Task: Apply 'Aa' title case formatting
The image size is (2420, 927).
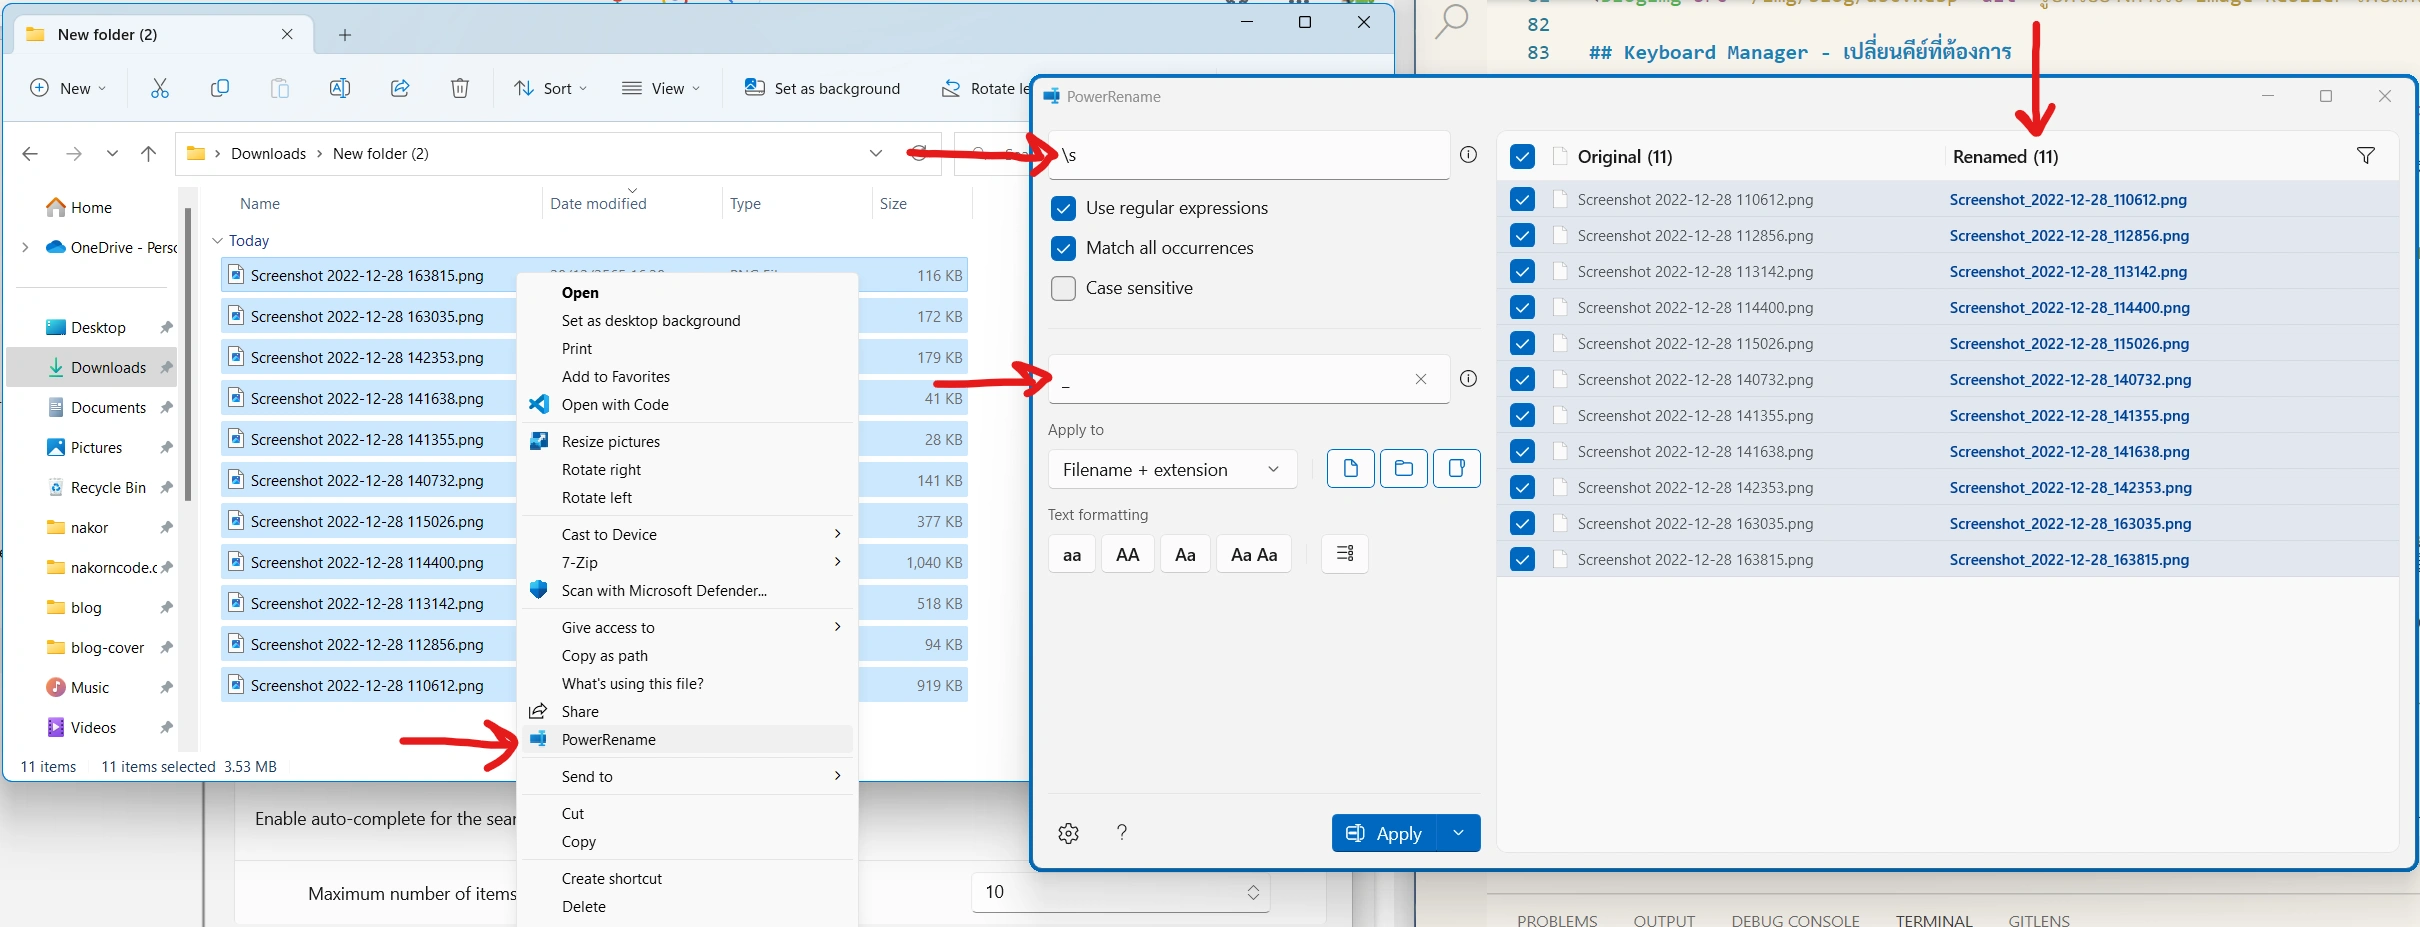Action: coord(1185,554)
